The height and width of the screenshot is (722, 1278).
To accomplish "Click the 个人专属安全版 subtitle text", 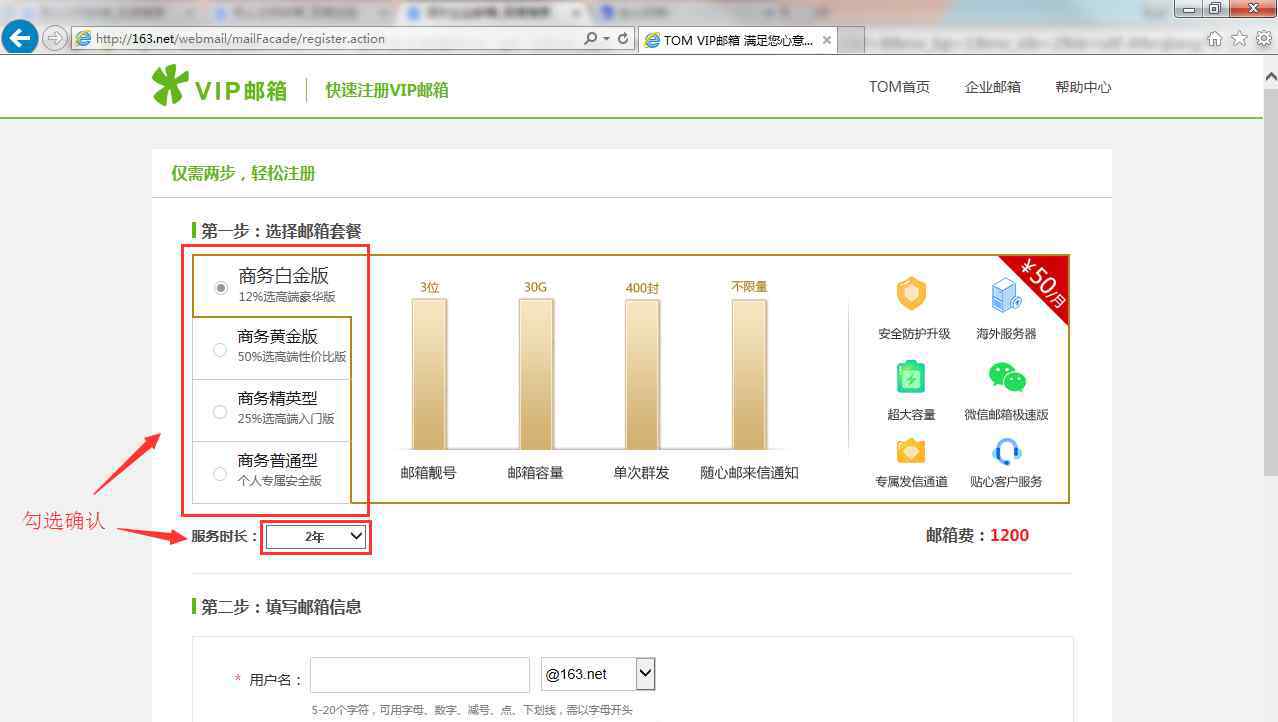I will pyautogui.click(x=280, y=481).
